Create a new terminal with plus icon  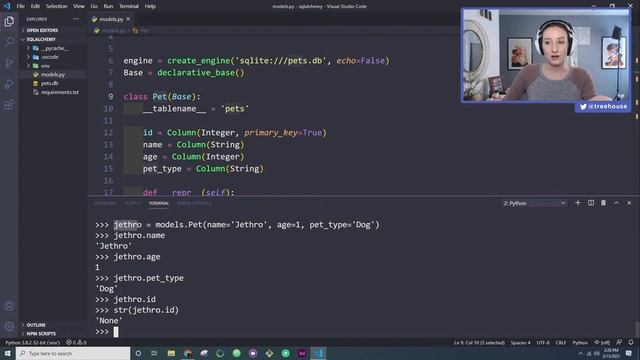click(x=578, y=203)
